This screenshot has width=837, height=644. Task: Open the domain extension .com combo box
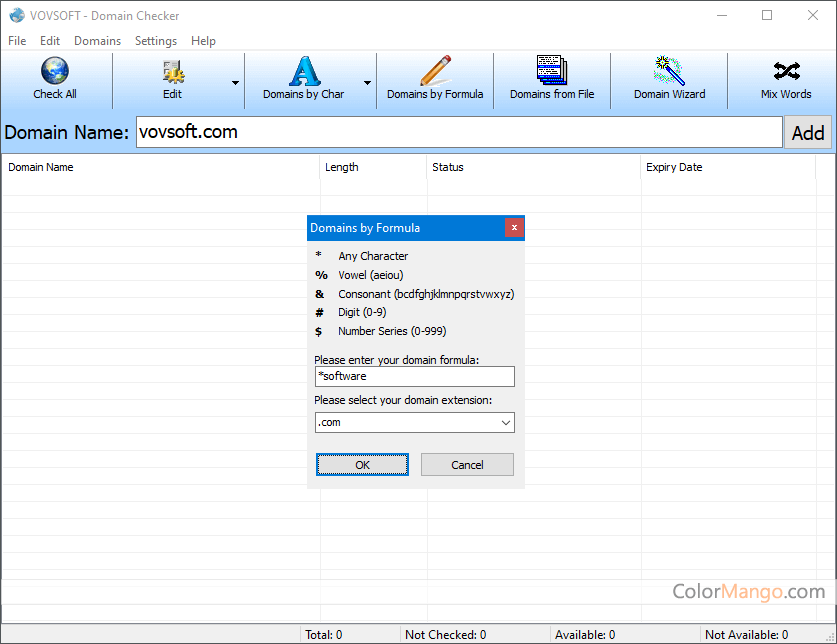(x=414, y=423)
